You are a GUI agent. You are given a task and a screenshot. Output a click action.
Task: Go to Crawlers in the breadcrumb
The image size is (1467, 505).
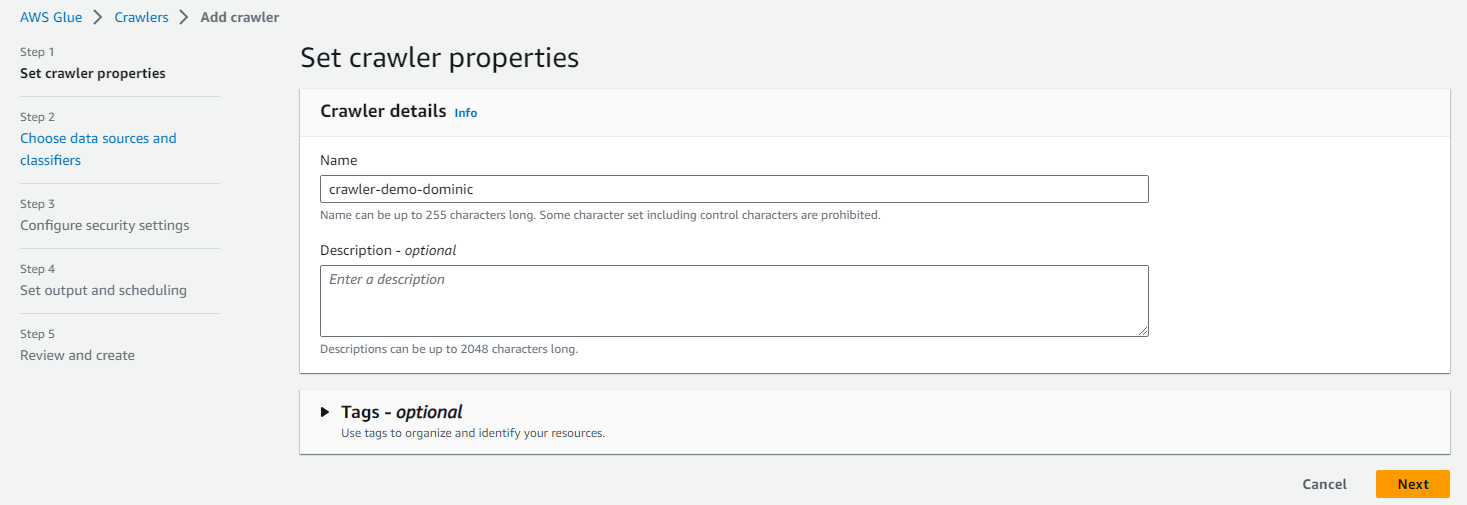pyautogui.click(x=141, y=17)
